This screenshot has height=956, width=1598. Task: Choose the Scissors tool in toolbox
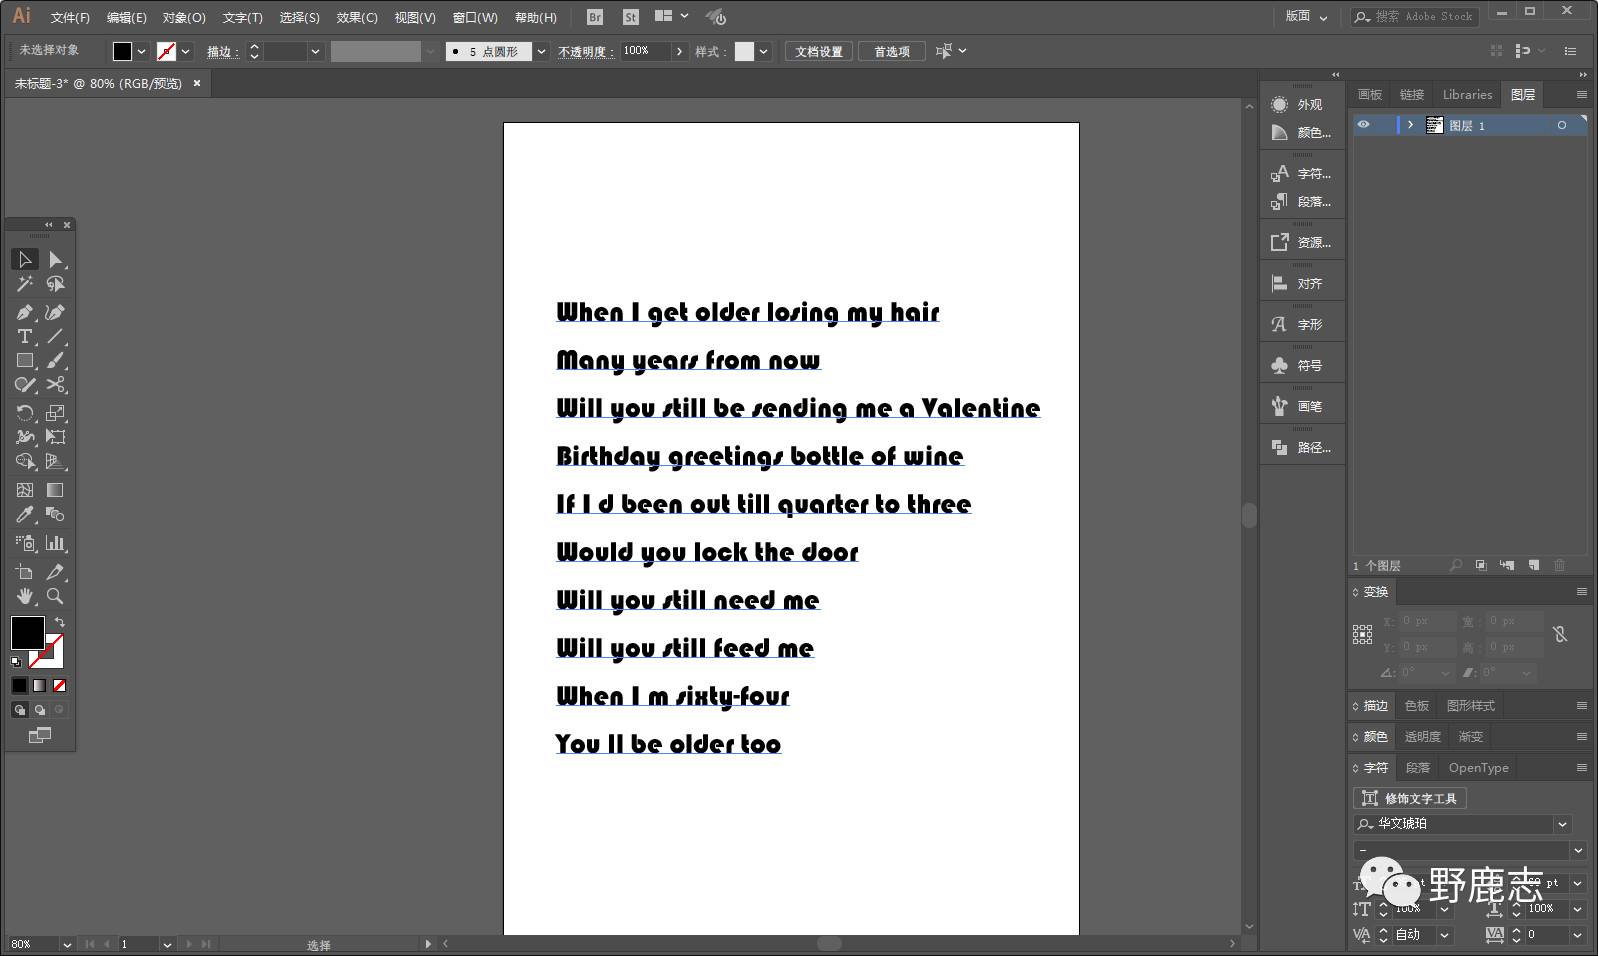coord(56,385)
